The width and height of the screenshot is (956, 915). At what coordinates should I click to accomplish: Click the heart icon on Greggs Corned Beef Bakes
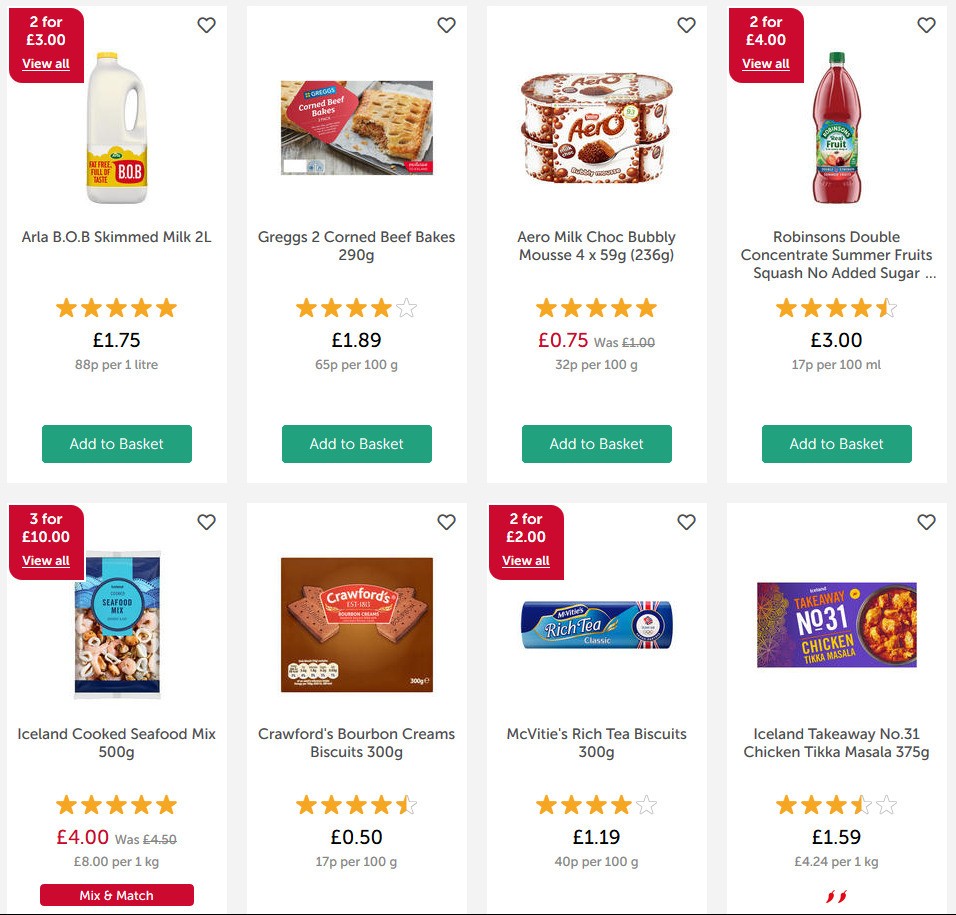[447, 25]
